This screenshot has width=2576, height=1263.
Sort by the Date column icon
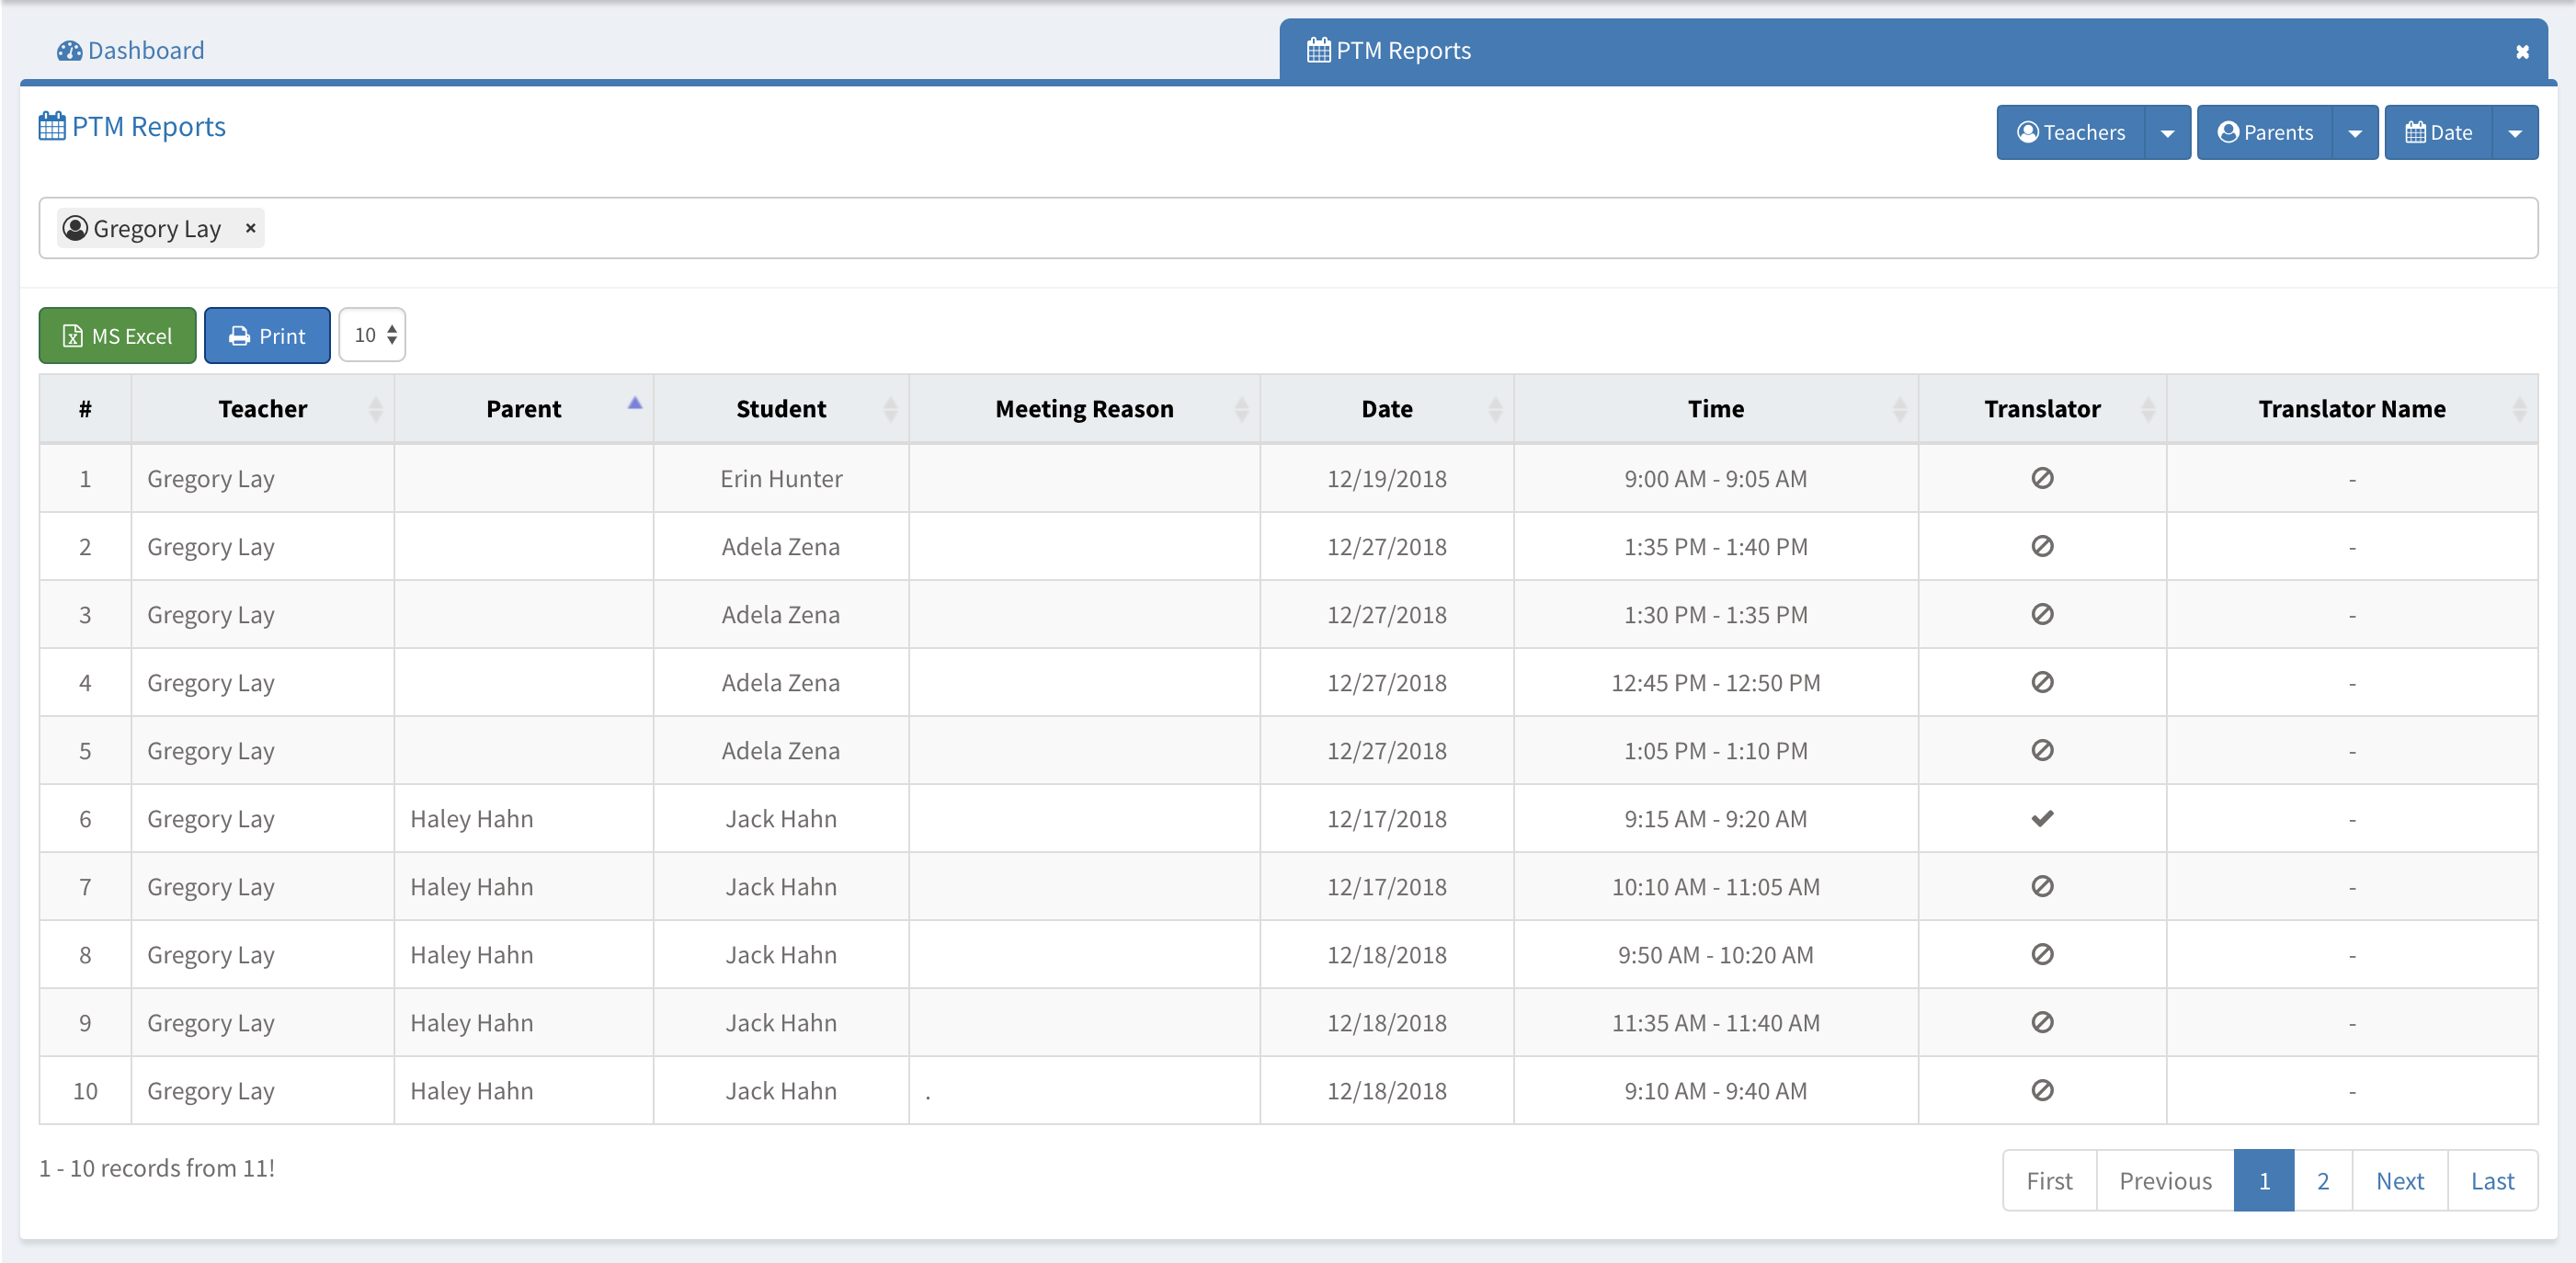click(1494, 409)
